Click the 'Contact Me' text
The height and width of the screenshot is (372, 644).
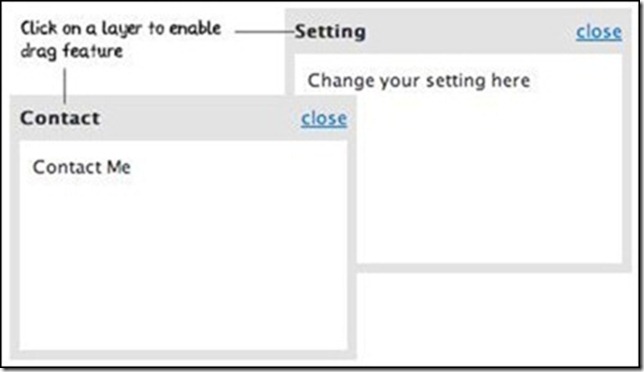pyautogui.click(x=82, y=167)
